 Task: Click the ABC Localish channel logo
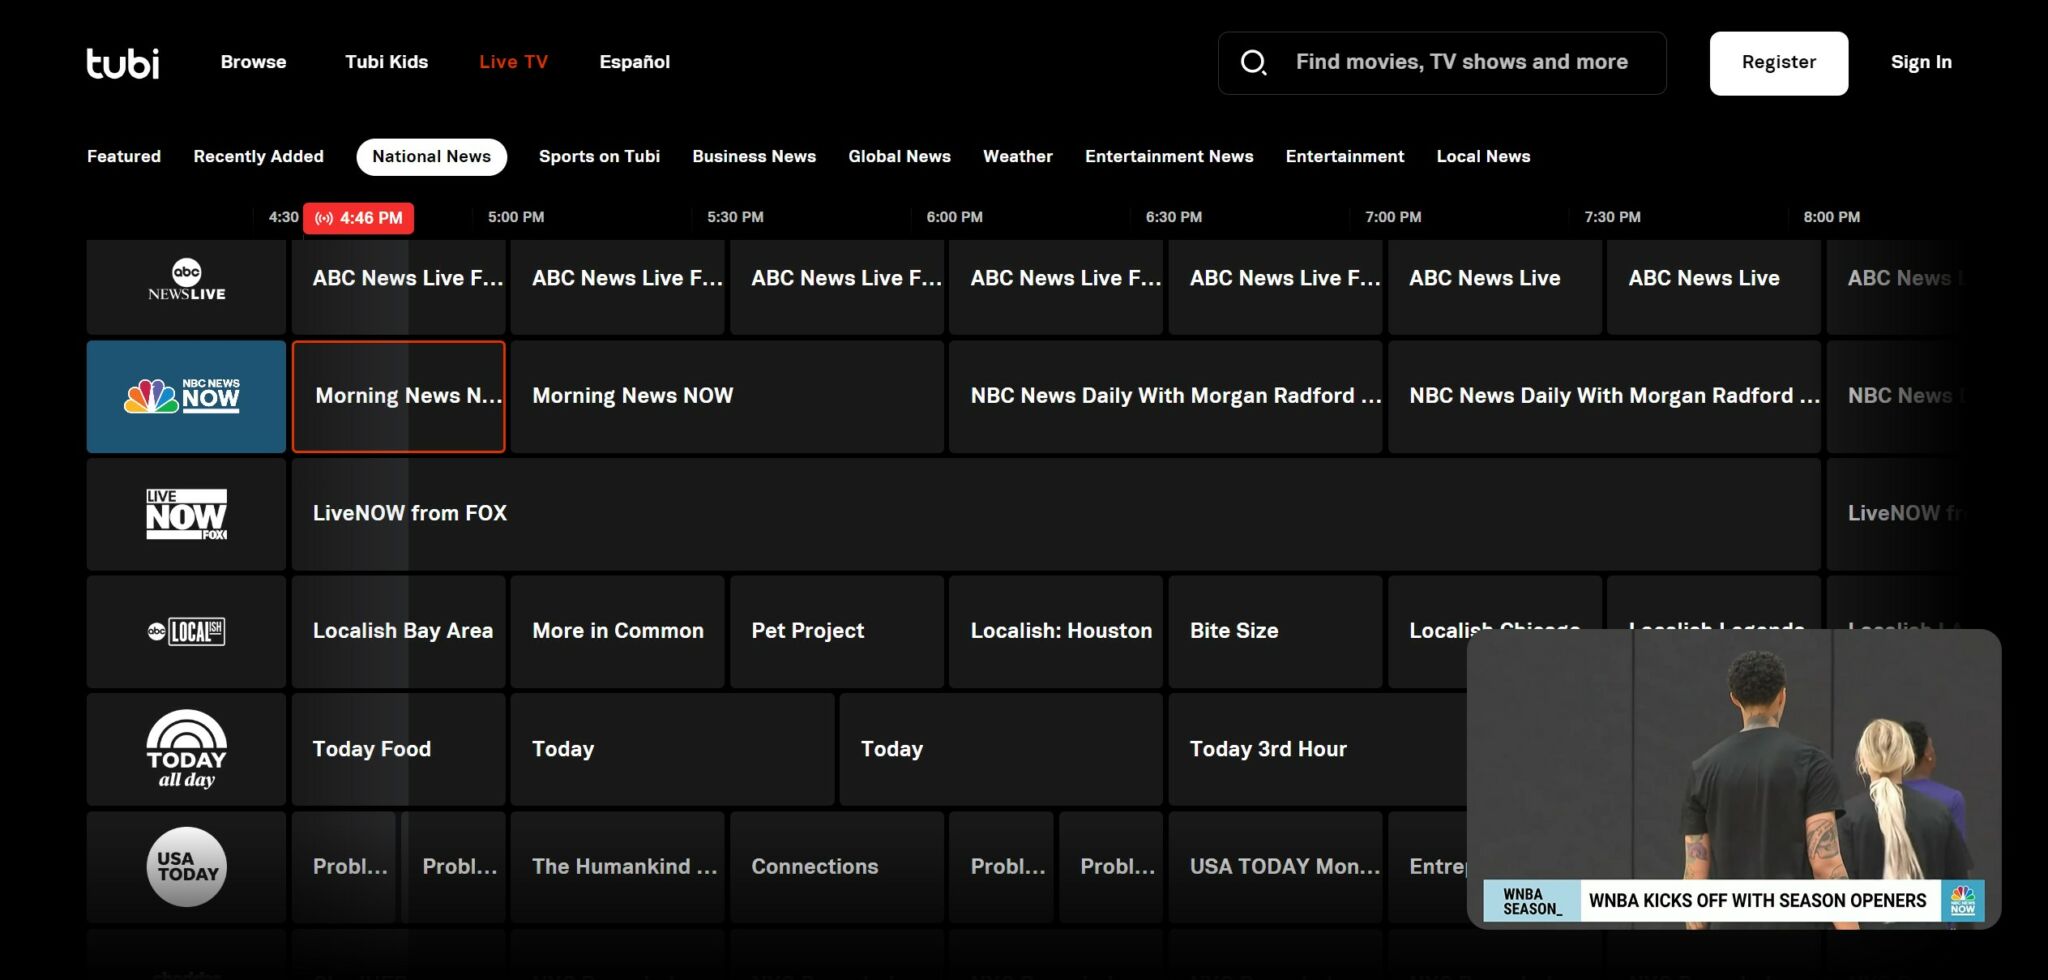pos(185,631)
